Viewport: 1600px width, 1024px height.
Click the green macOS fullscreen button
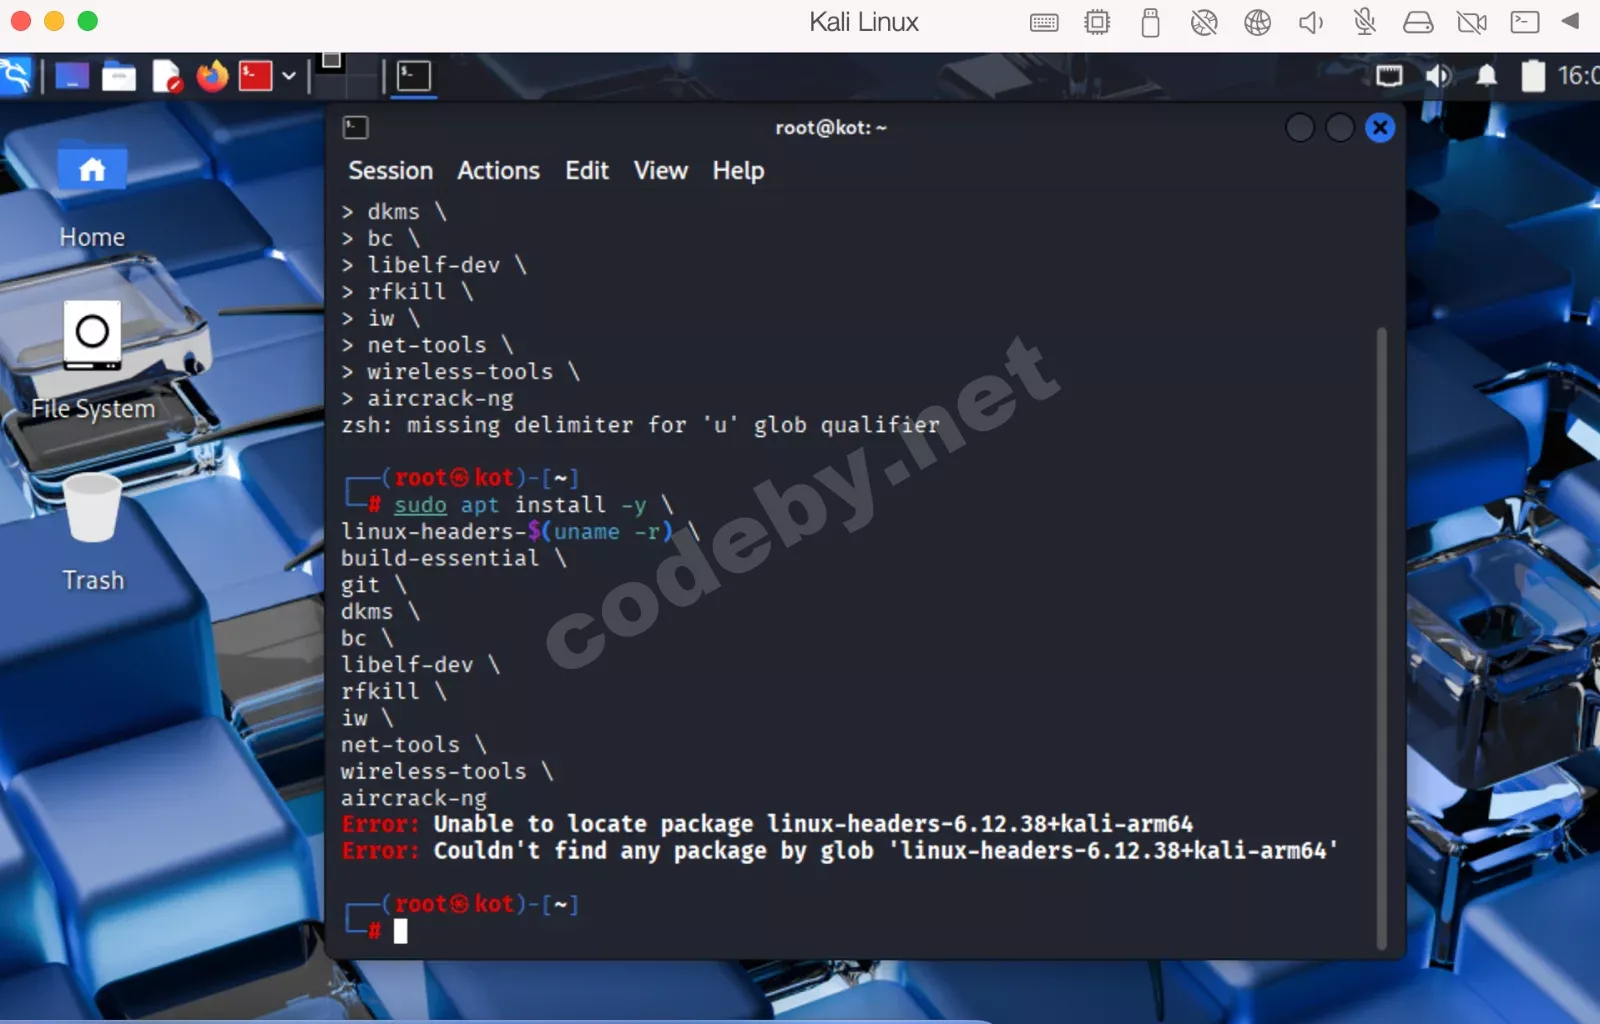point(88,21)
